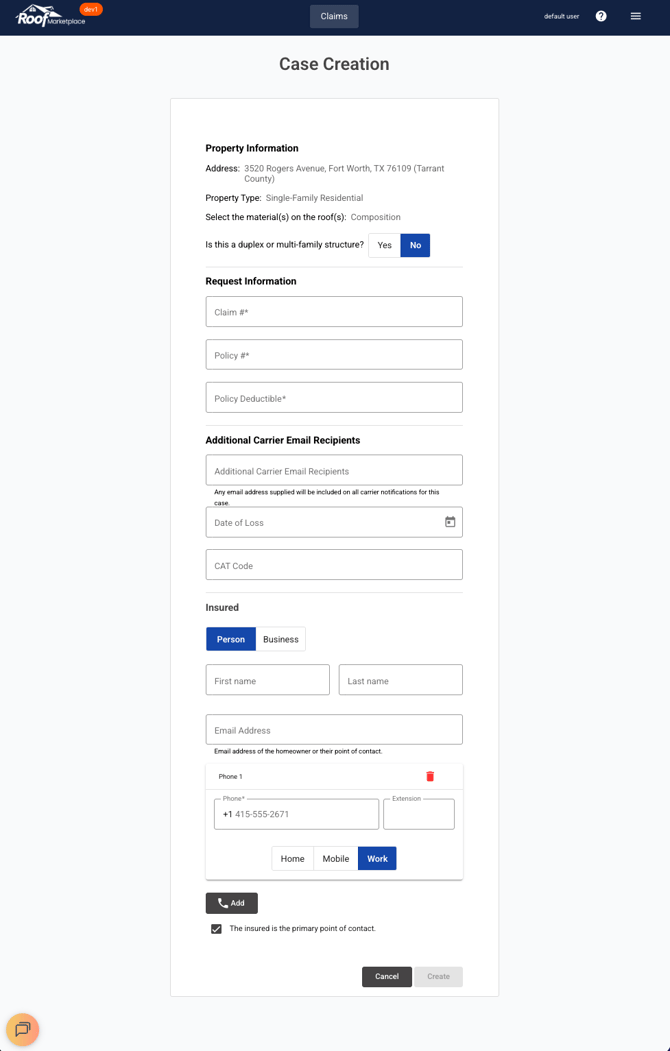Delete Phone 1 with trash icon
670x1051 pixels.
coord(430,776)
